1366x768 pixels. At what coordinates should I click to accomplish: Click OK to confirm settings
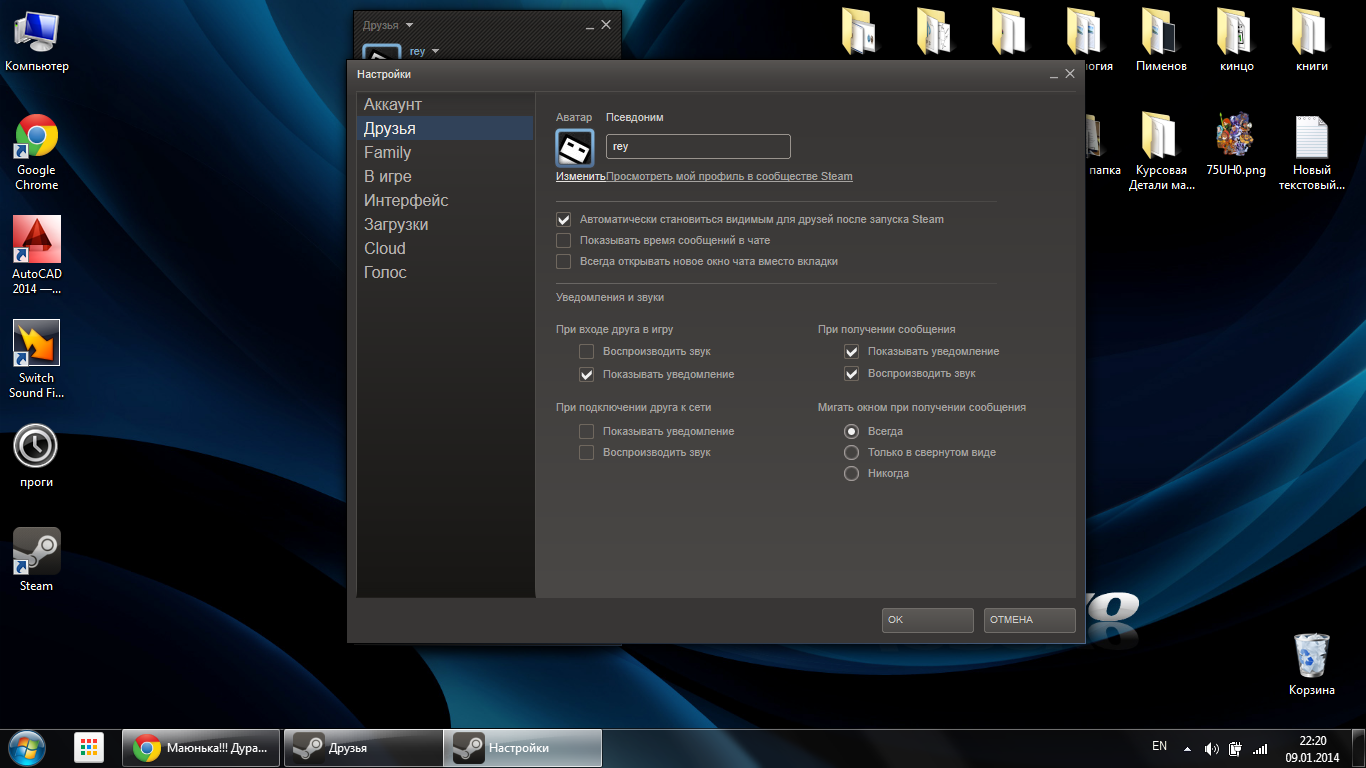[927, 620]
